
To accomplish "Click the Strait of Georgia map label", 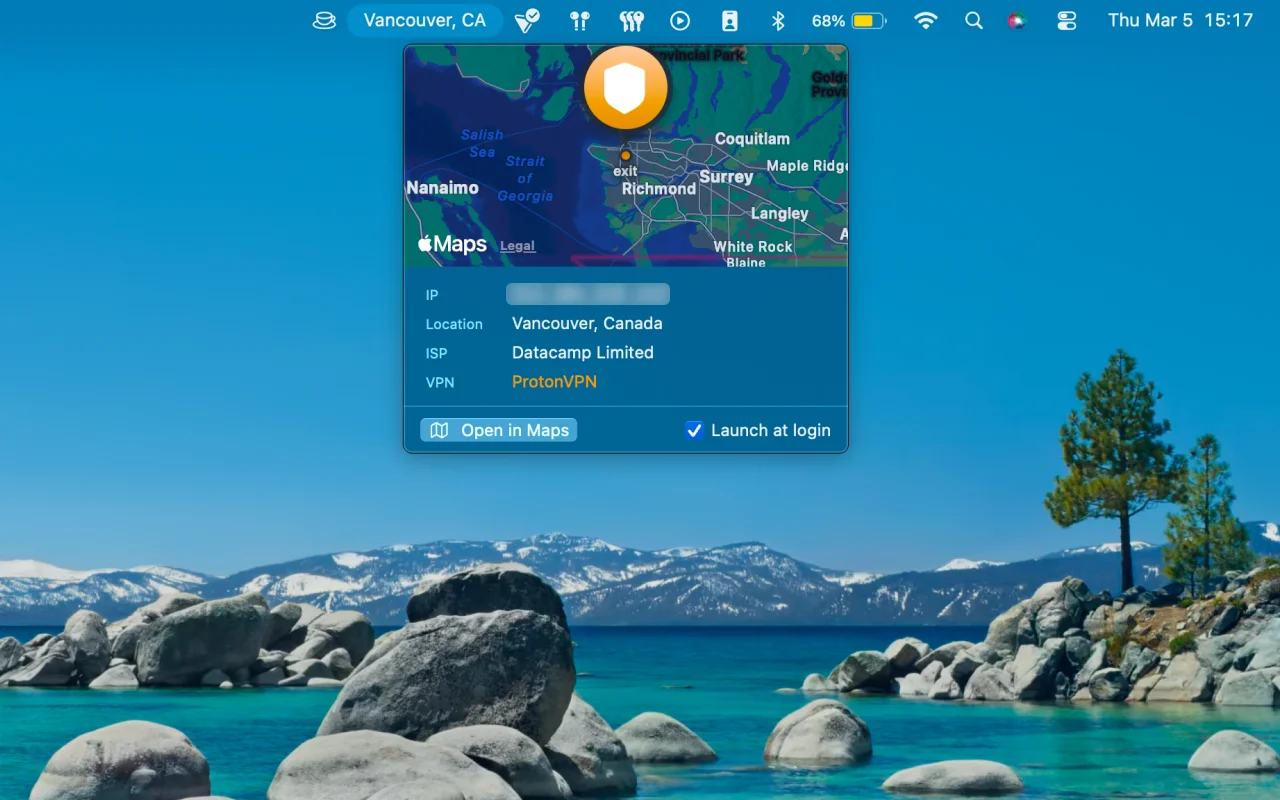I will (x=525, y=178).
